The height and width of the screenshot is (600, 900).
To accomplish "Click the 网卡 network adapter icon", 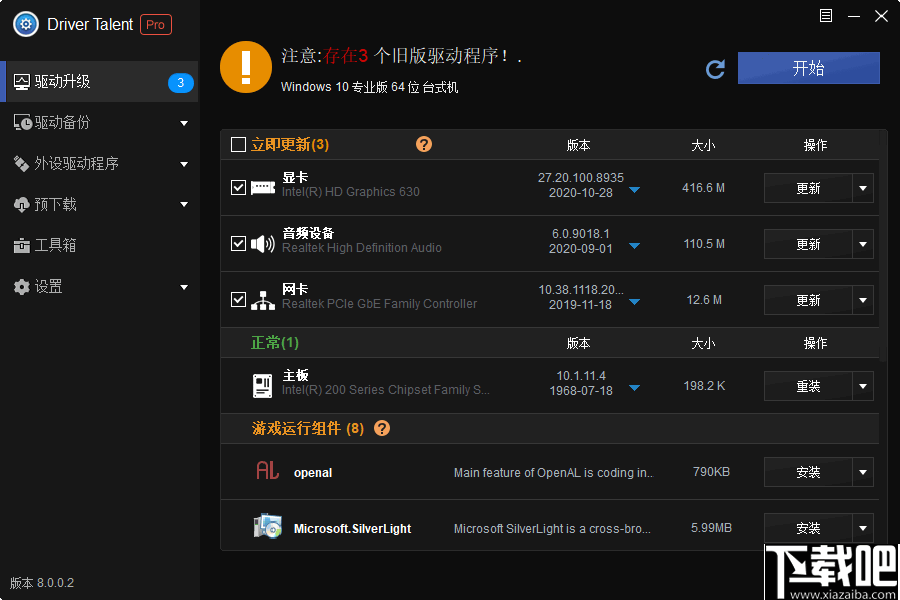I will pyautogui.click(x=263, y=299).
